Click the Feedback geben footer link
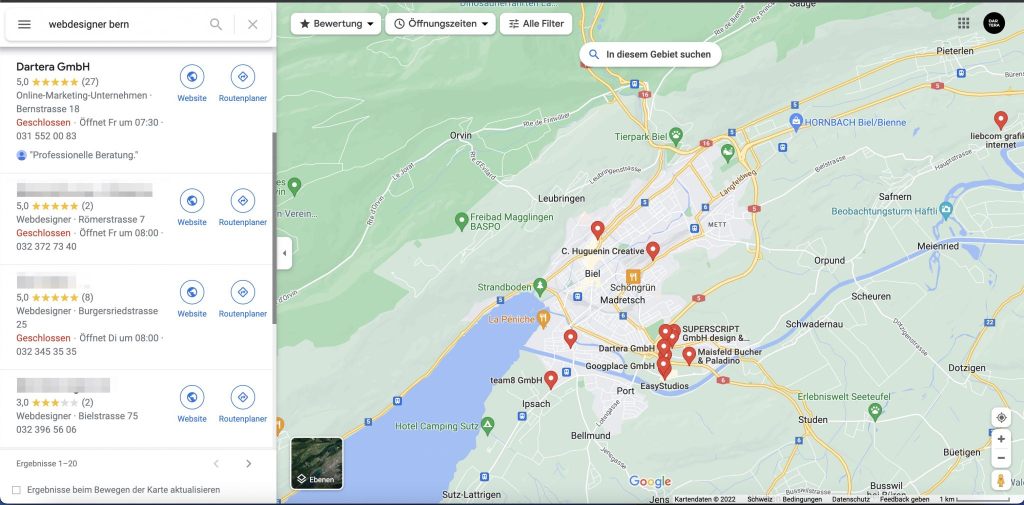The height and width of the screenshot is (505, 1024). [904, 499]
